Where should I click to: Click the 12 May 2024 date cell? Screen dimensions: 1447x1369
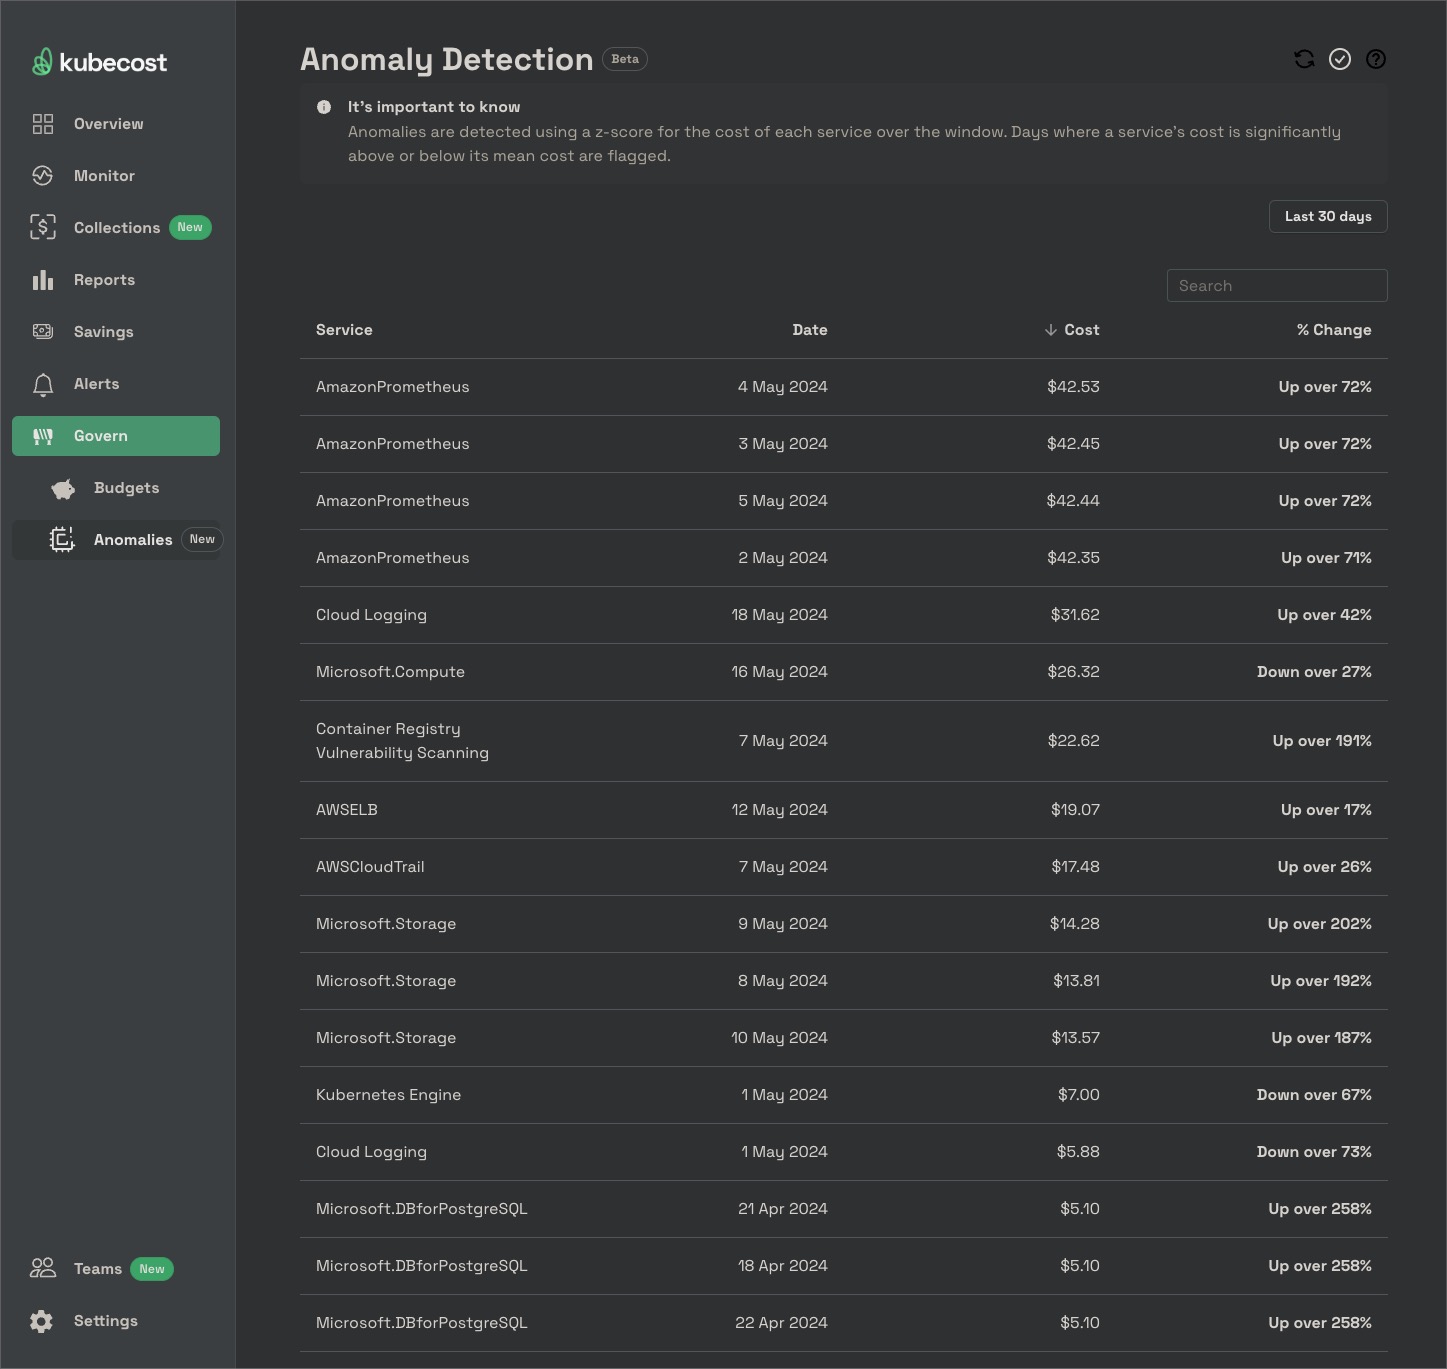point(779,810)
